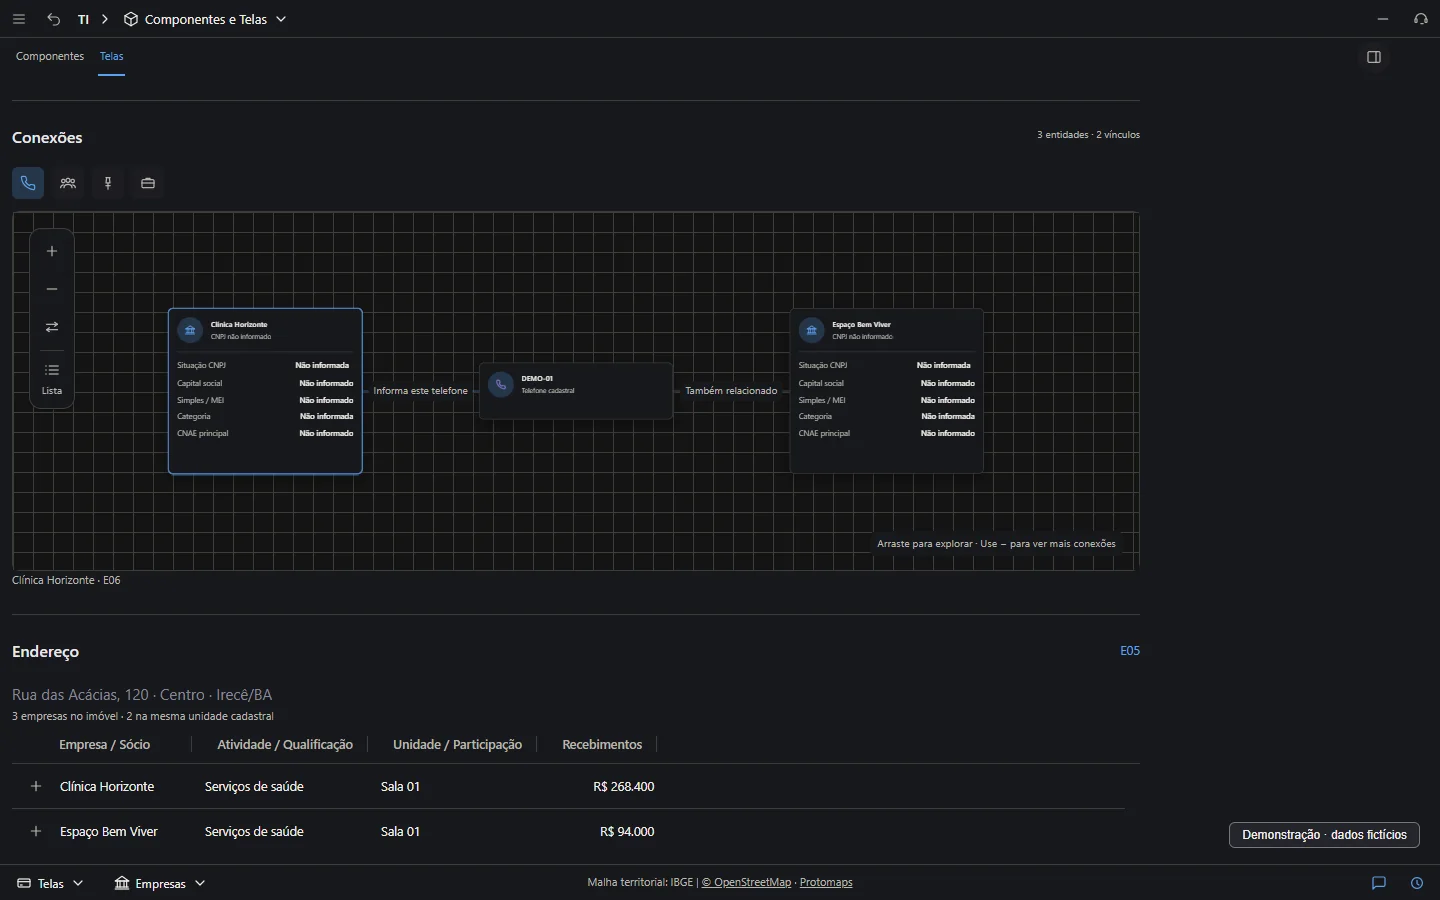Sort by Empresa / Sócio column

(104, 745)
